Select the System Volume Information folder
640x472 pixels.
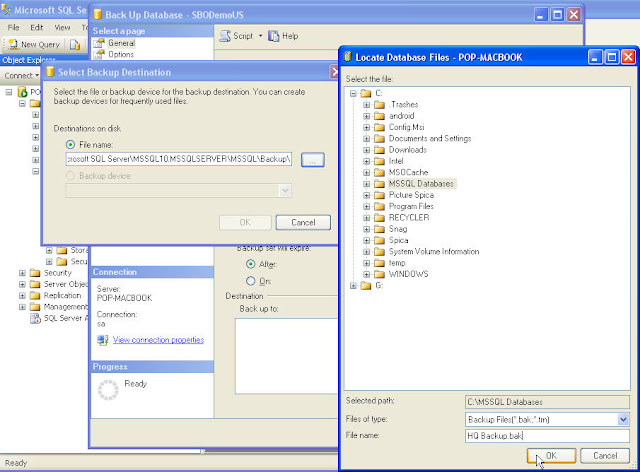click(433, 252)
